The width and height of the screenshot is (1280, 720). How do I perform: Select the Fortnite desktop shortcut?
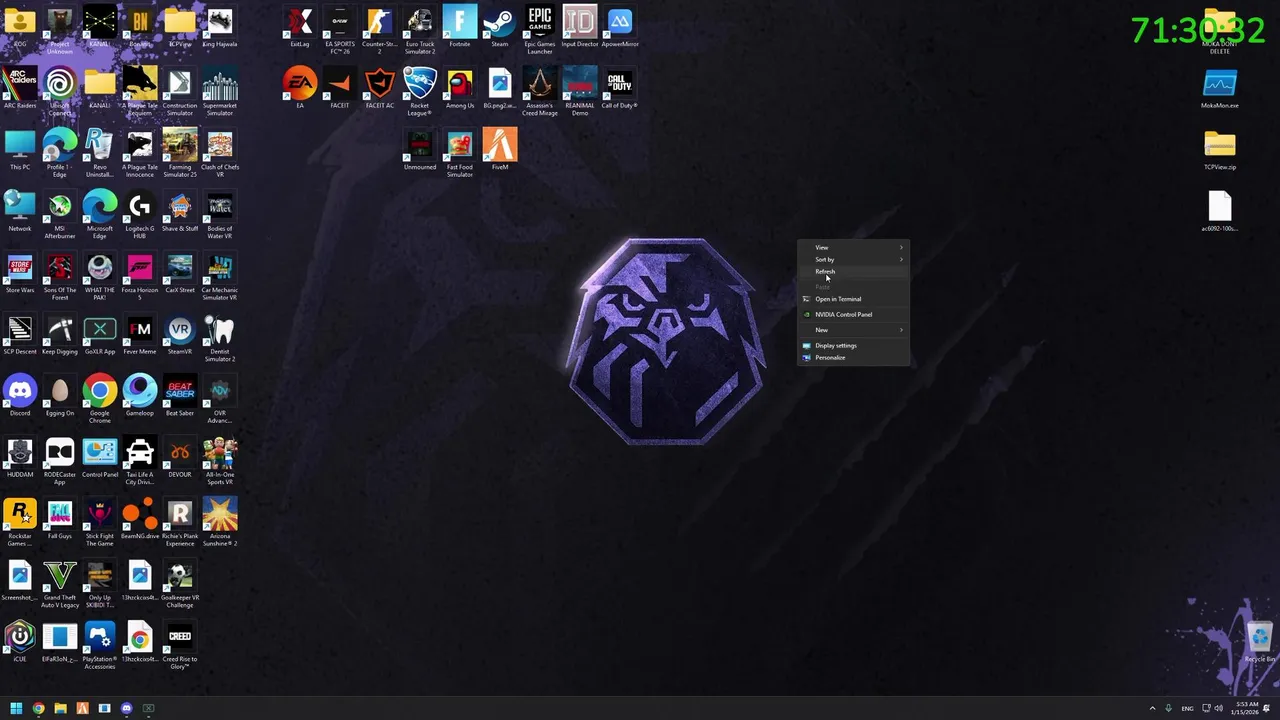pyautogui.click(x=460, y=27)
